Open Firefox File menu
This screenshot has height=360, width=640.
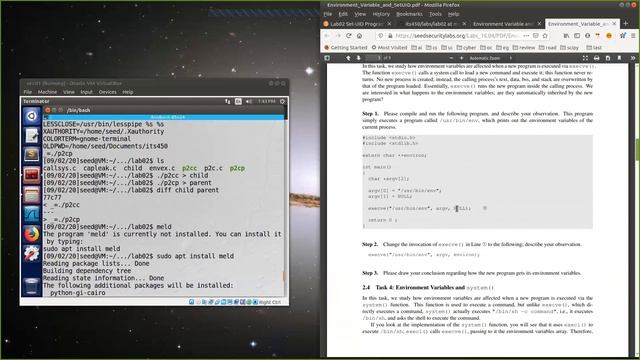pyautogui.click(x=328, y=14)
